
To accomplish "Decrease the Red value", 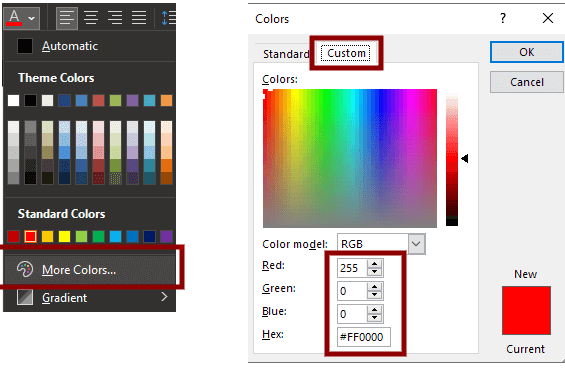I will (x=375, y=272).
